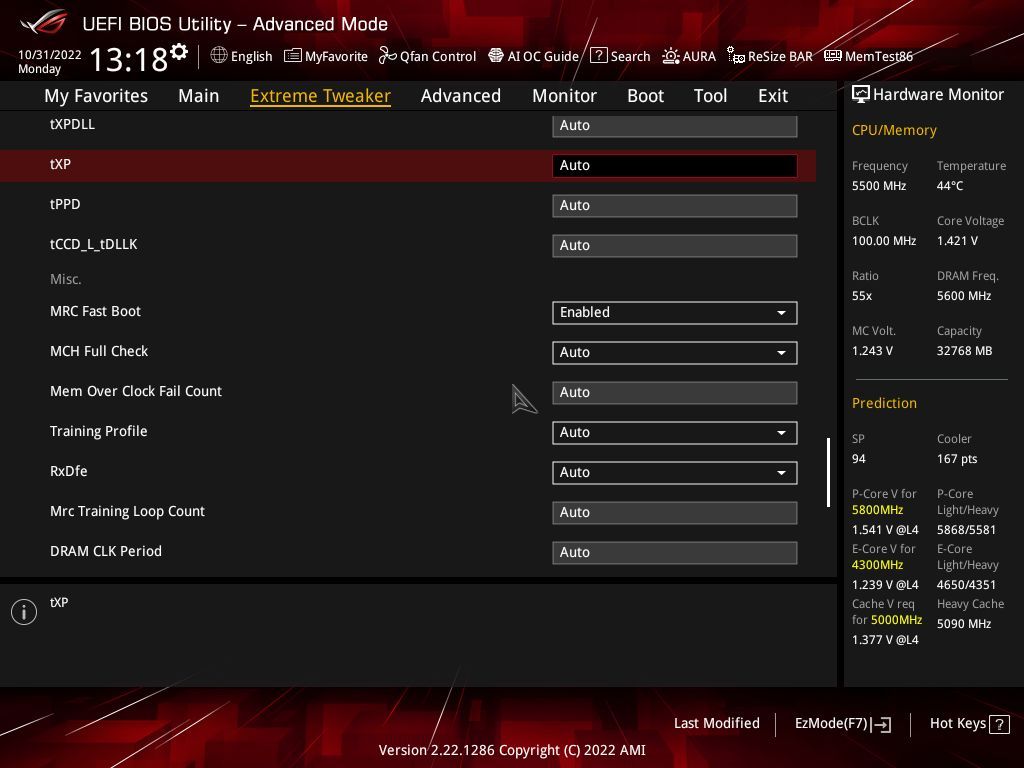1024x768 pixels.
Task: Click the 4300MHz E-Core prediction value
Action: click(877, 565)
